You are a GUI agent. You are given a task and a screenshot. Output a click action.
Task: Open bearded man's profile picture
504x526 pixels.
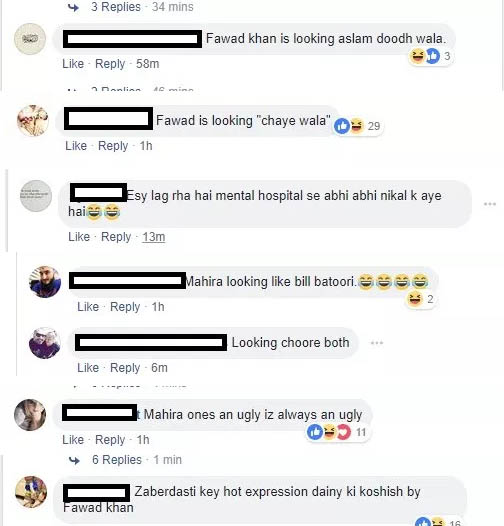[45, 282]
